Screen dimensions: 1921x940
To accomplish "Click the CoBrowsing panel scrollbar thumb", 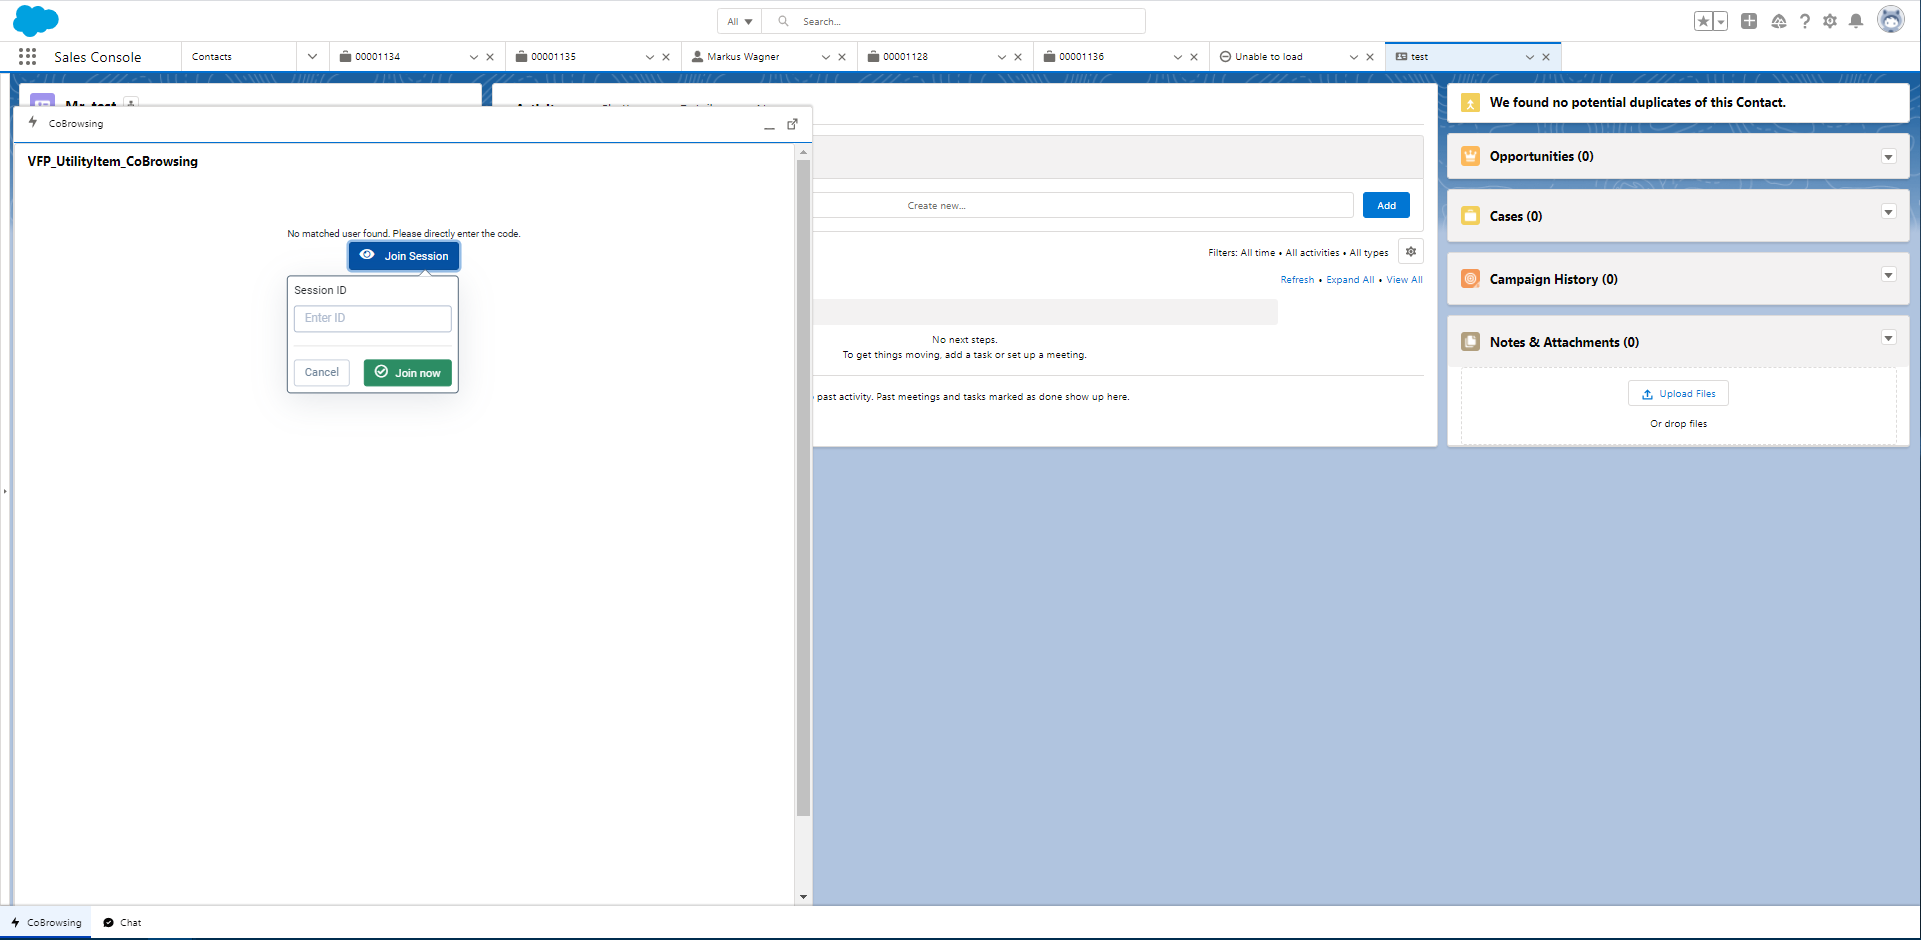I will [803, 488].
